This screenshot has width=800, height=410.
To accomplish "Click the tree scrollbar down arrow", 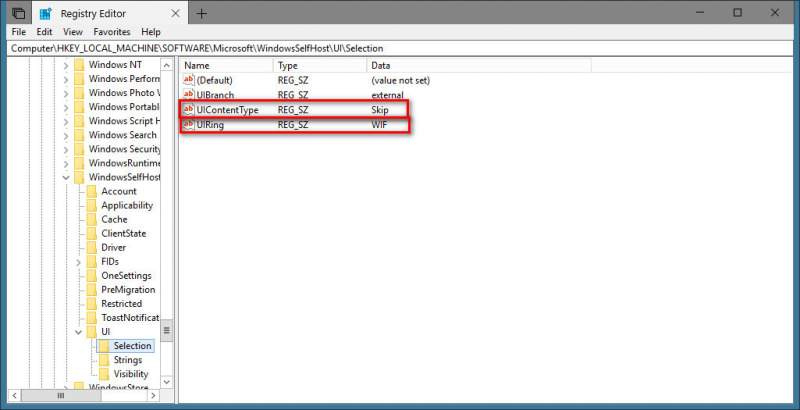I will point(167,381).
